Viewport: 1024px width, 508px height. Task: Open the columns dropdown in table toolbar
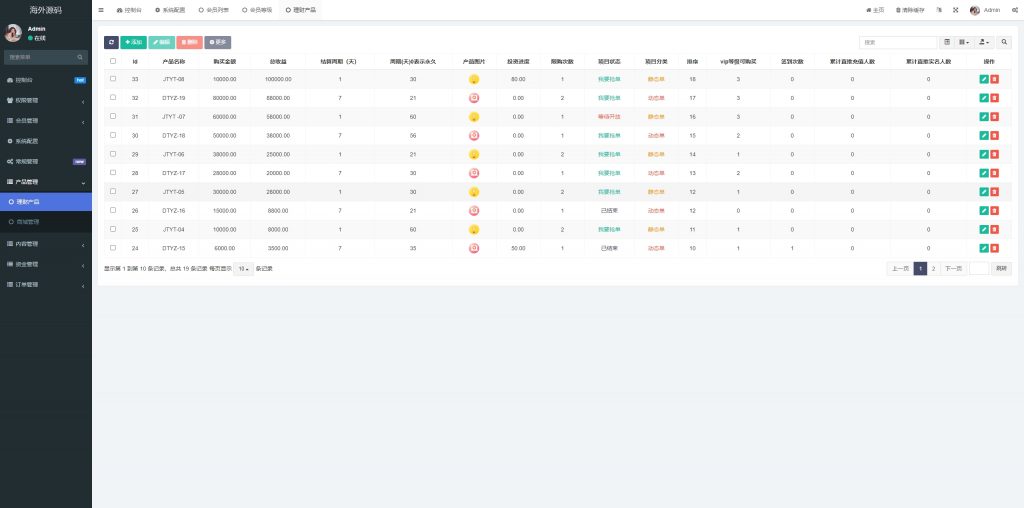point(963,42)
